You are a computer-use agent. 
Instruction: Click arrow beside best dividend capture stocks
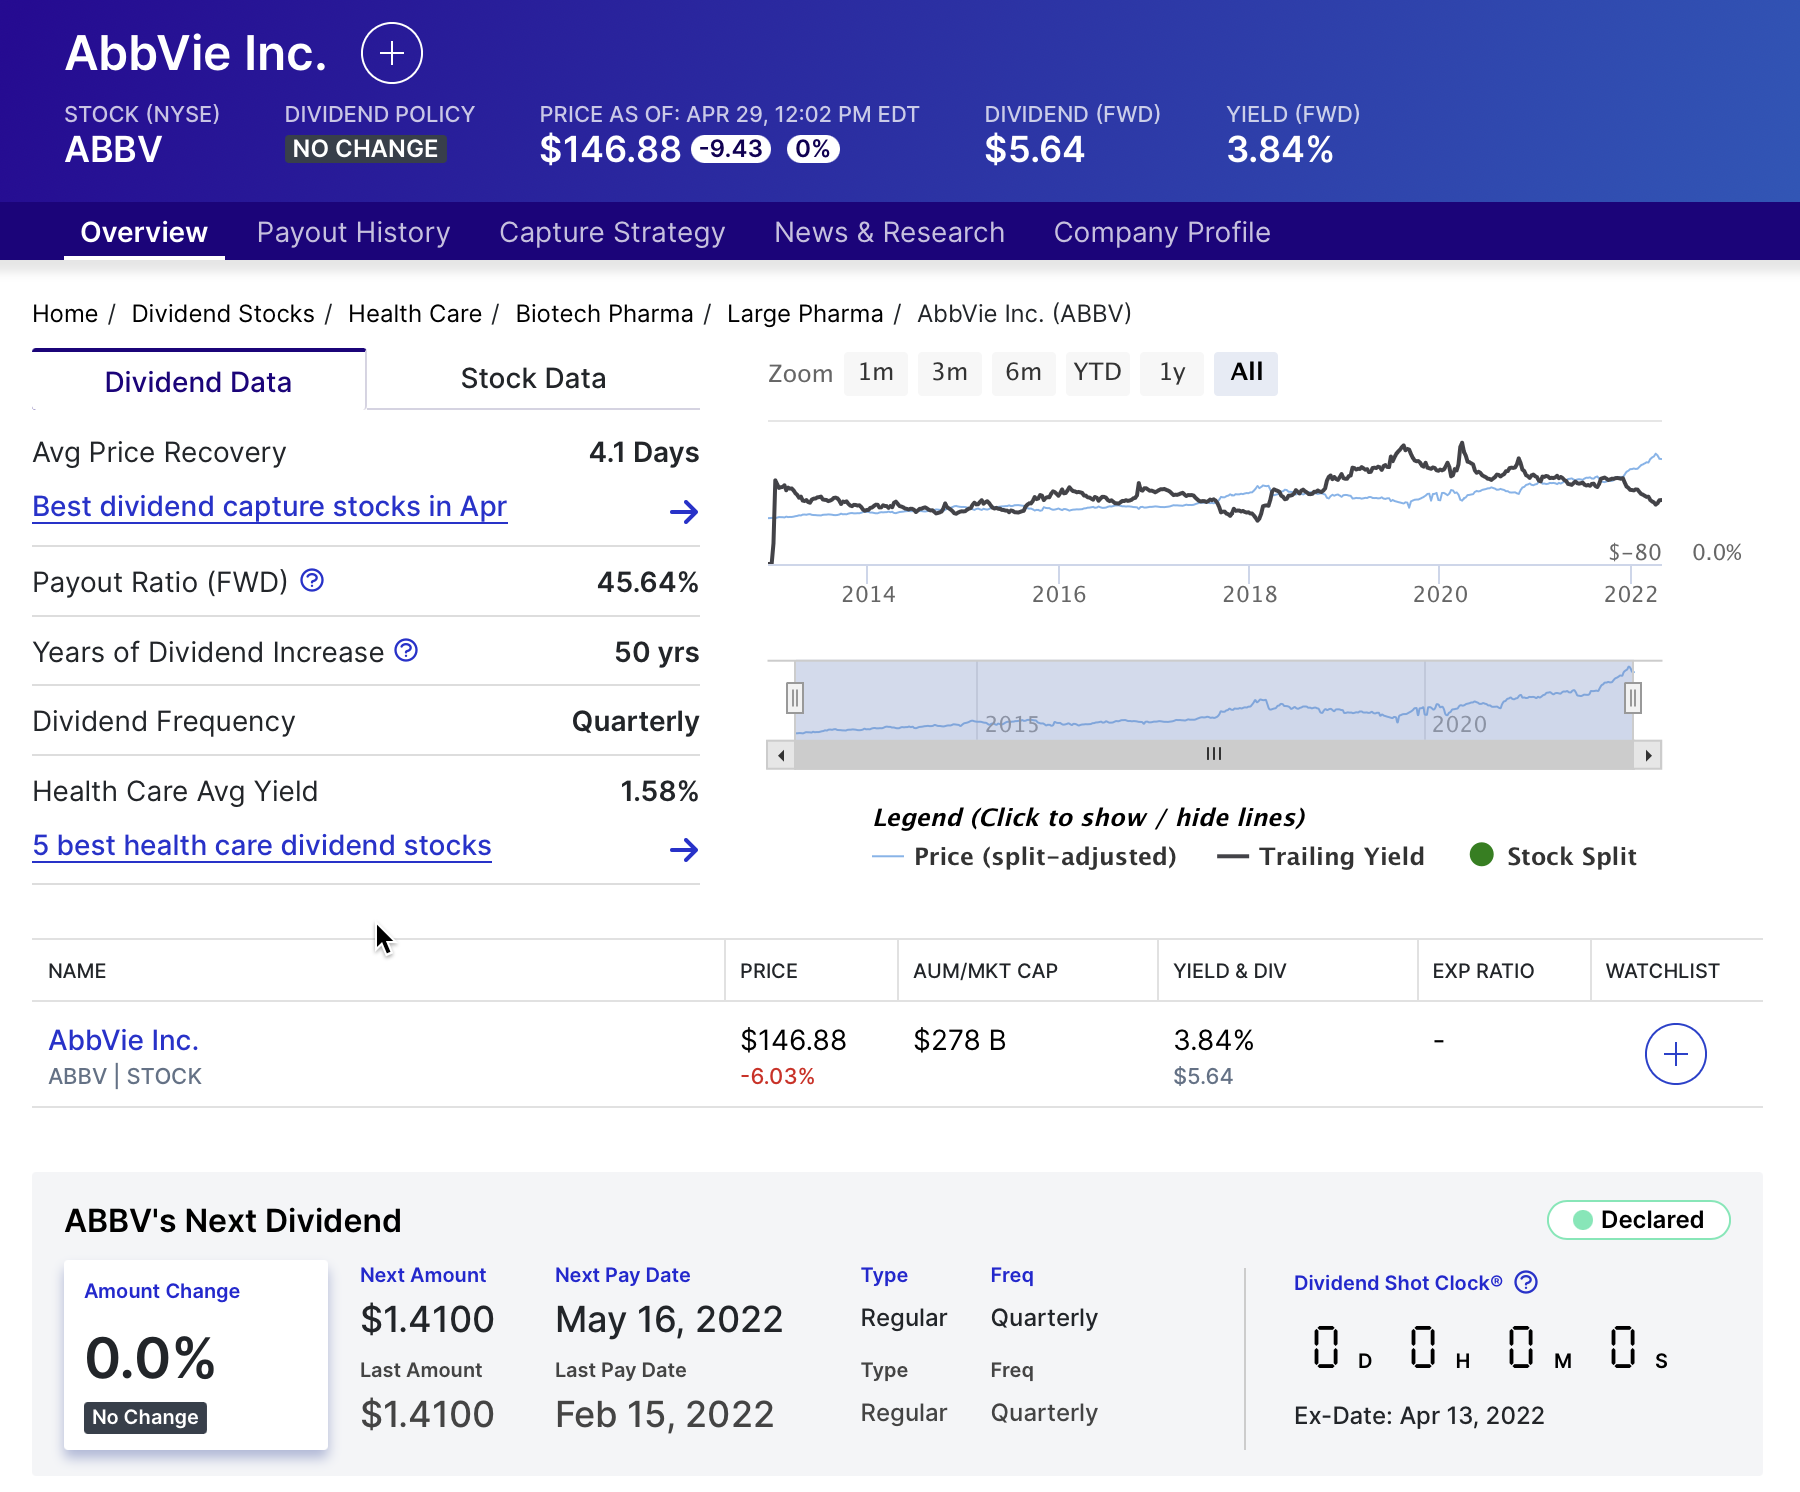pyautogui.click(x=684, y=512)
